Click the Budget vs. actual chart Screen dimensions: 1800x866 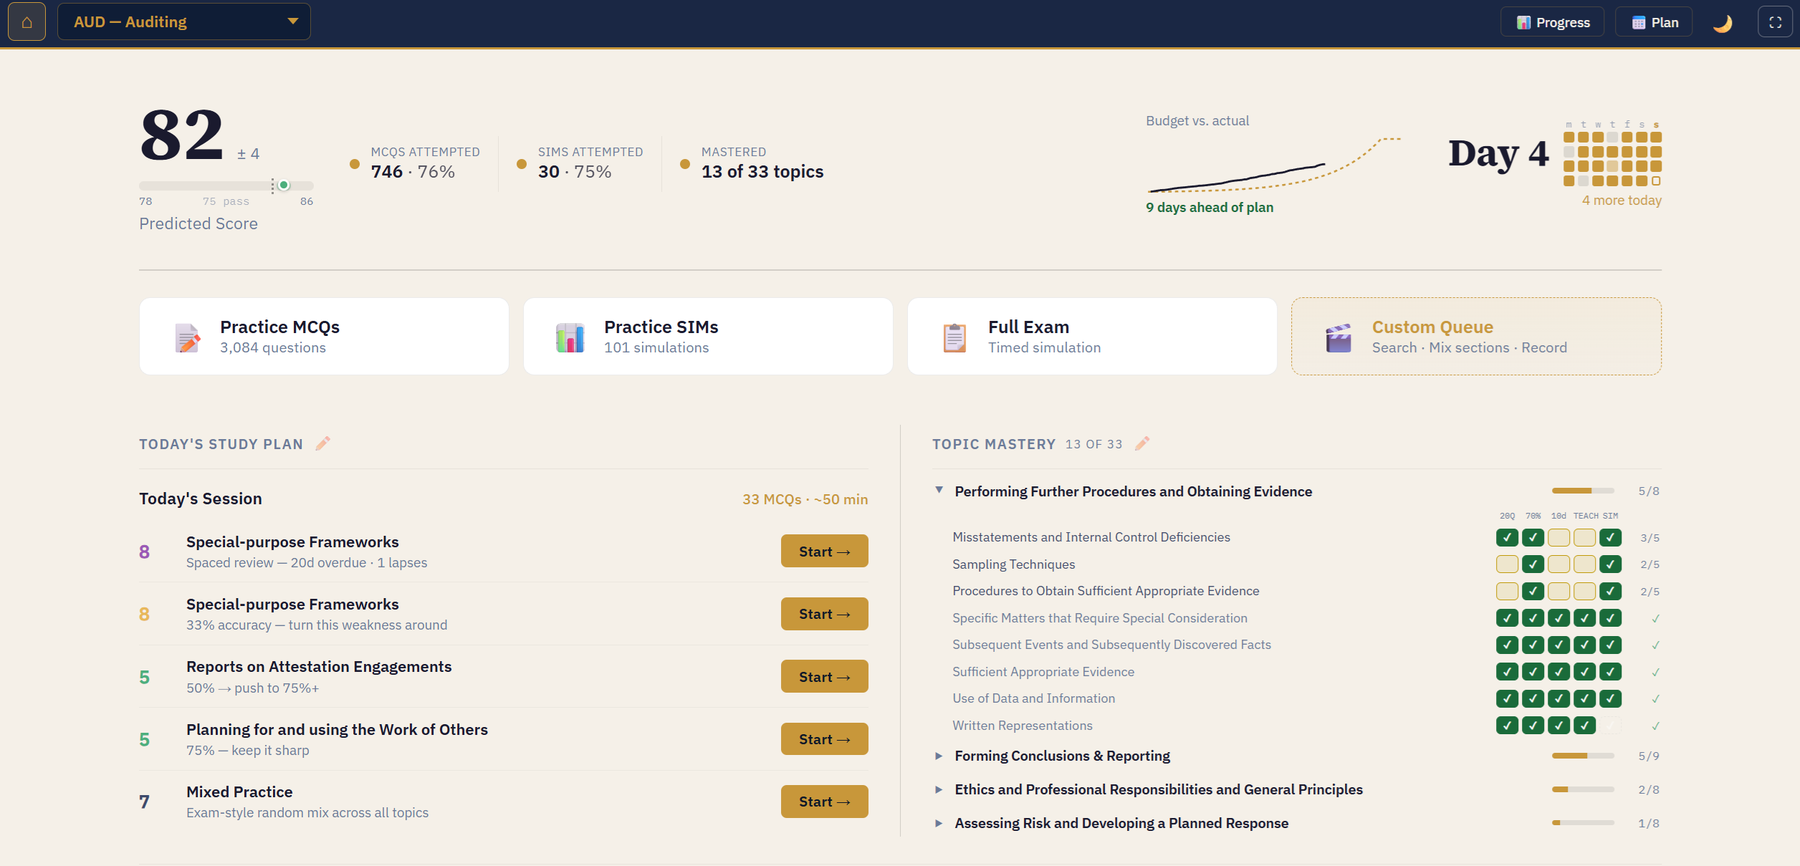1274,165
